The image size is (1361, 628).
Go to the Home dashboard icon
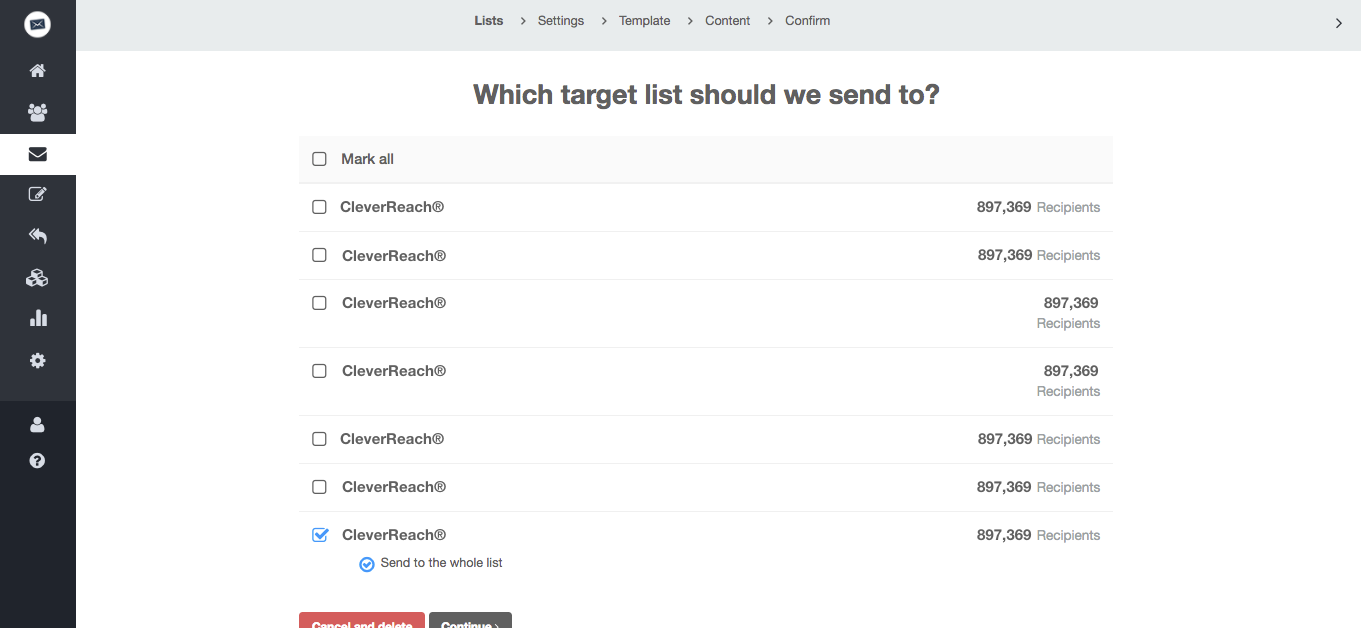pyautogui.click(x=37, y=71)
